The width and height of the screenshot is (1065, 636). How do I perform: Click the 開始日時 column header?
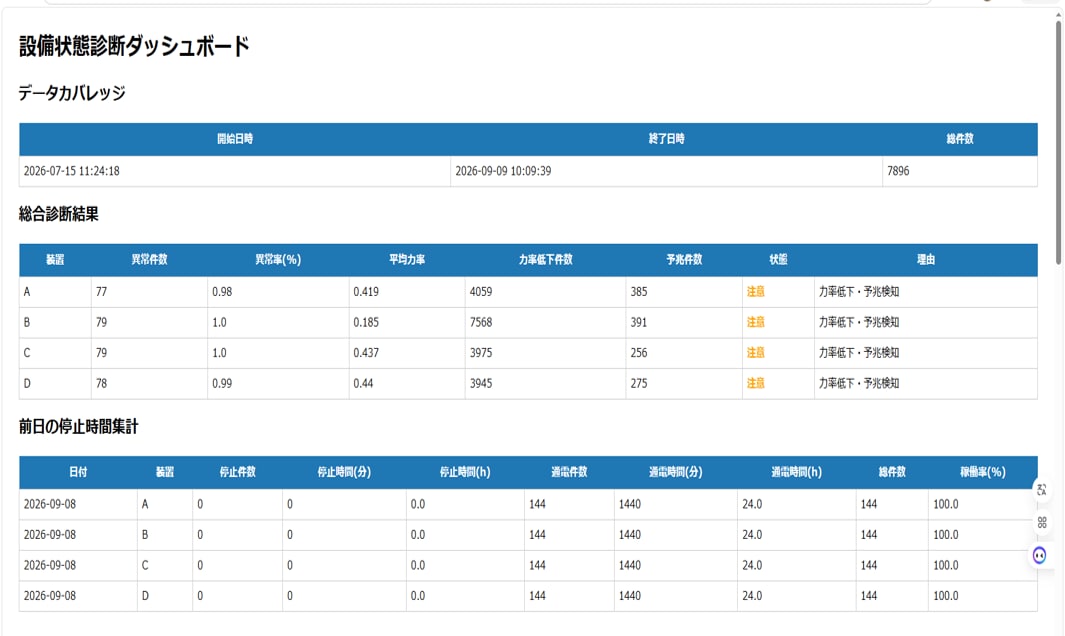click(x=235, y=139)
